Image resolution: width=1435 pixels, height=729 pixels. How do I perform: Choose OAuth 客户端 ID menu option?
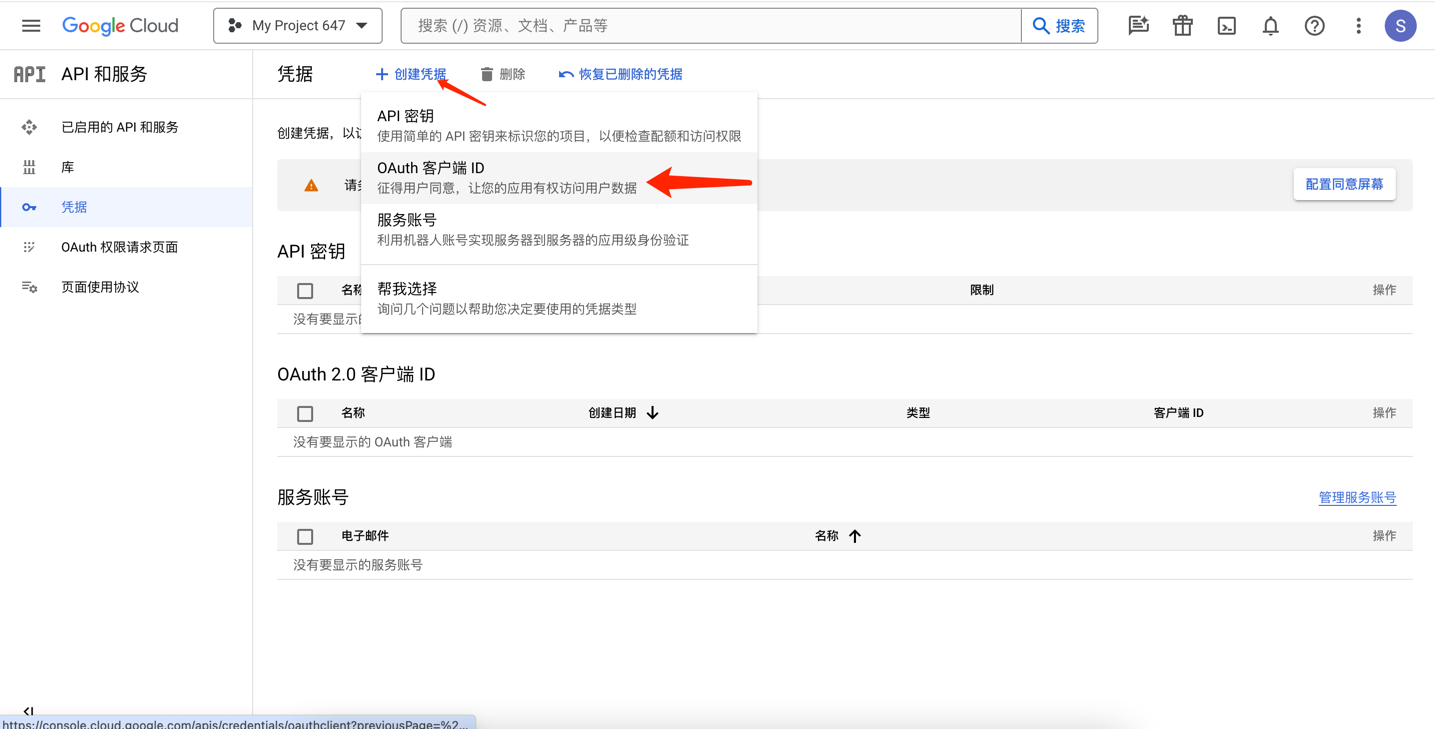(559, 178)
